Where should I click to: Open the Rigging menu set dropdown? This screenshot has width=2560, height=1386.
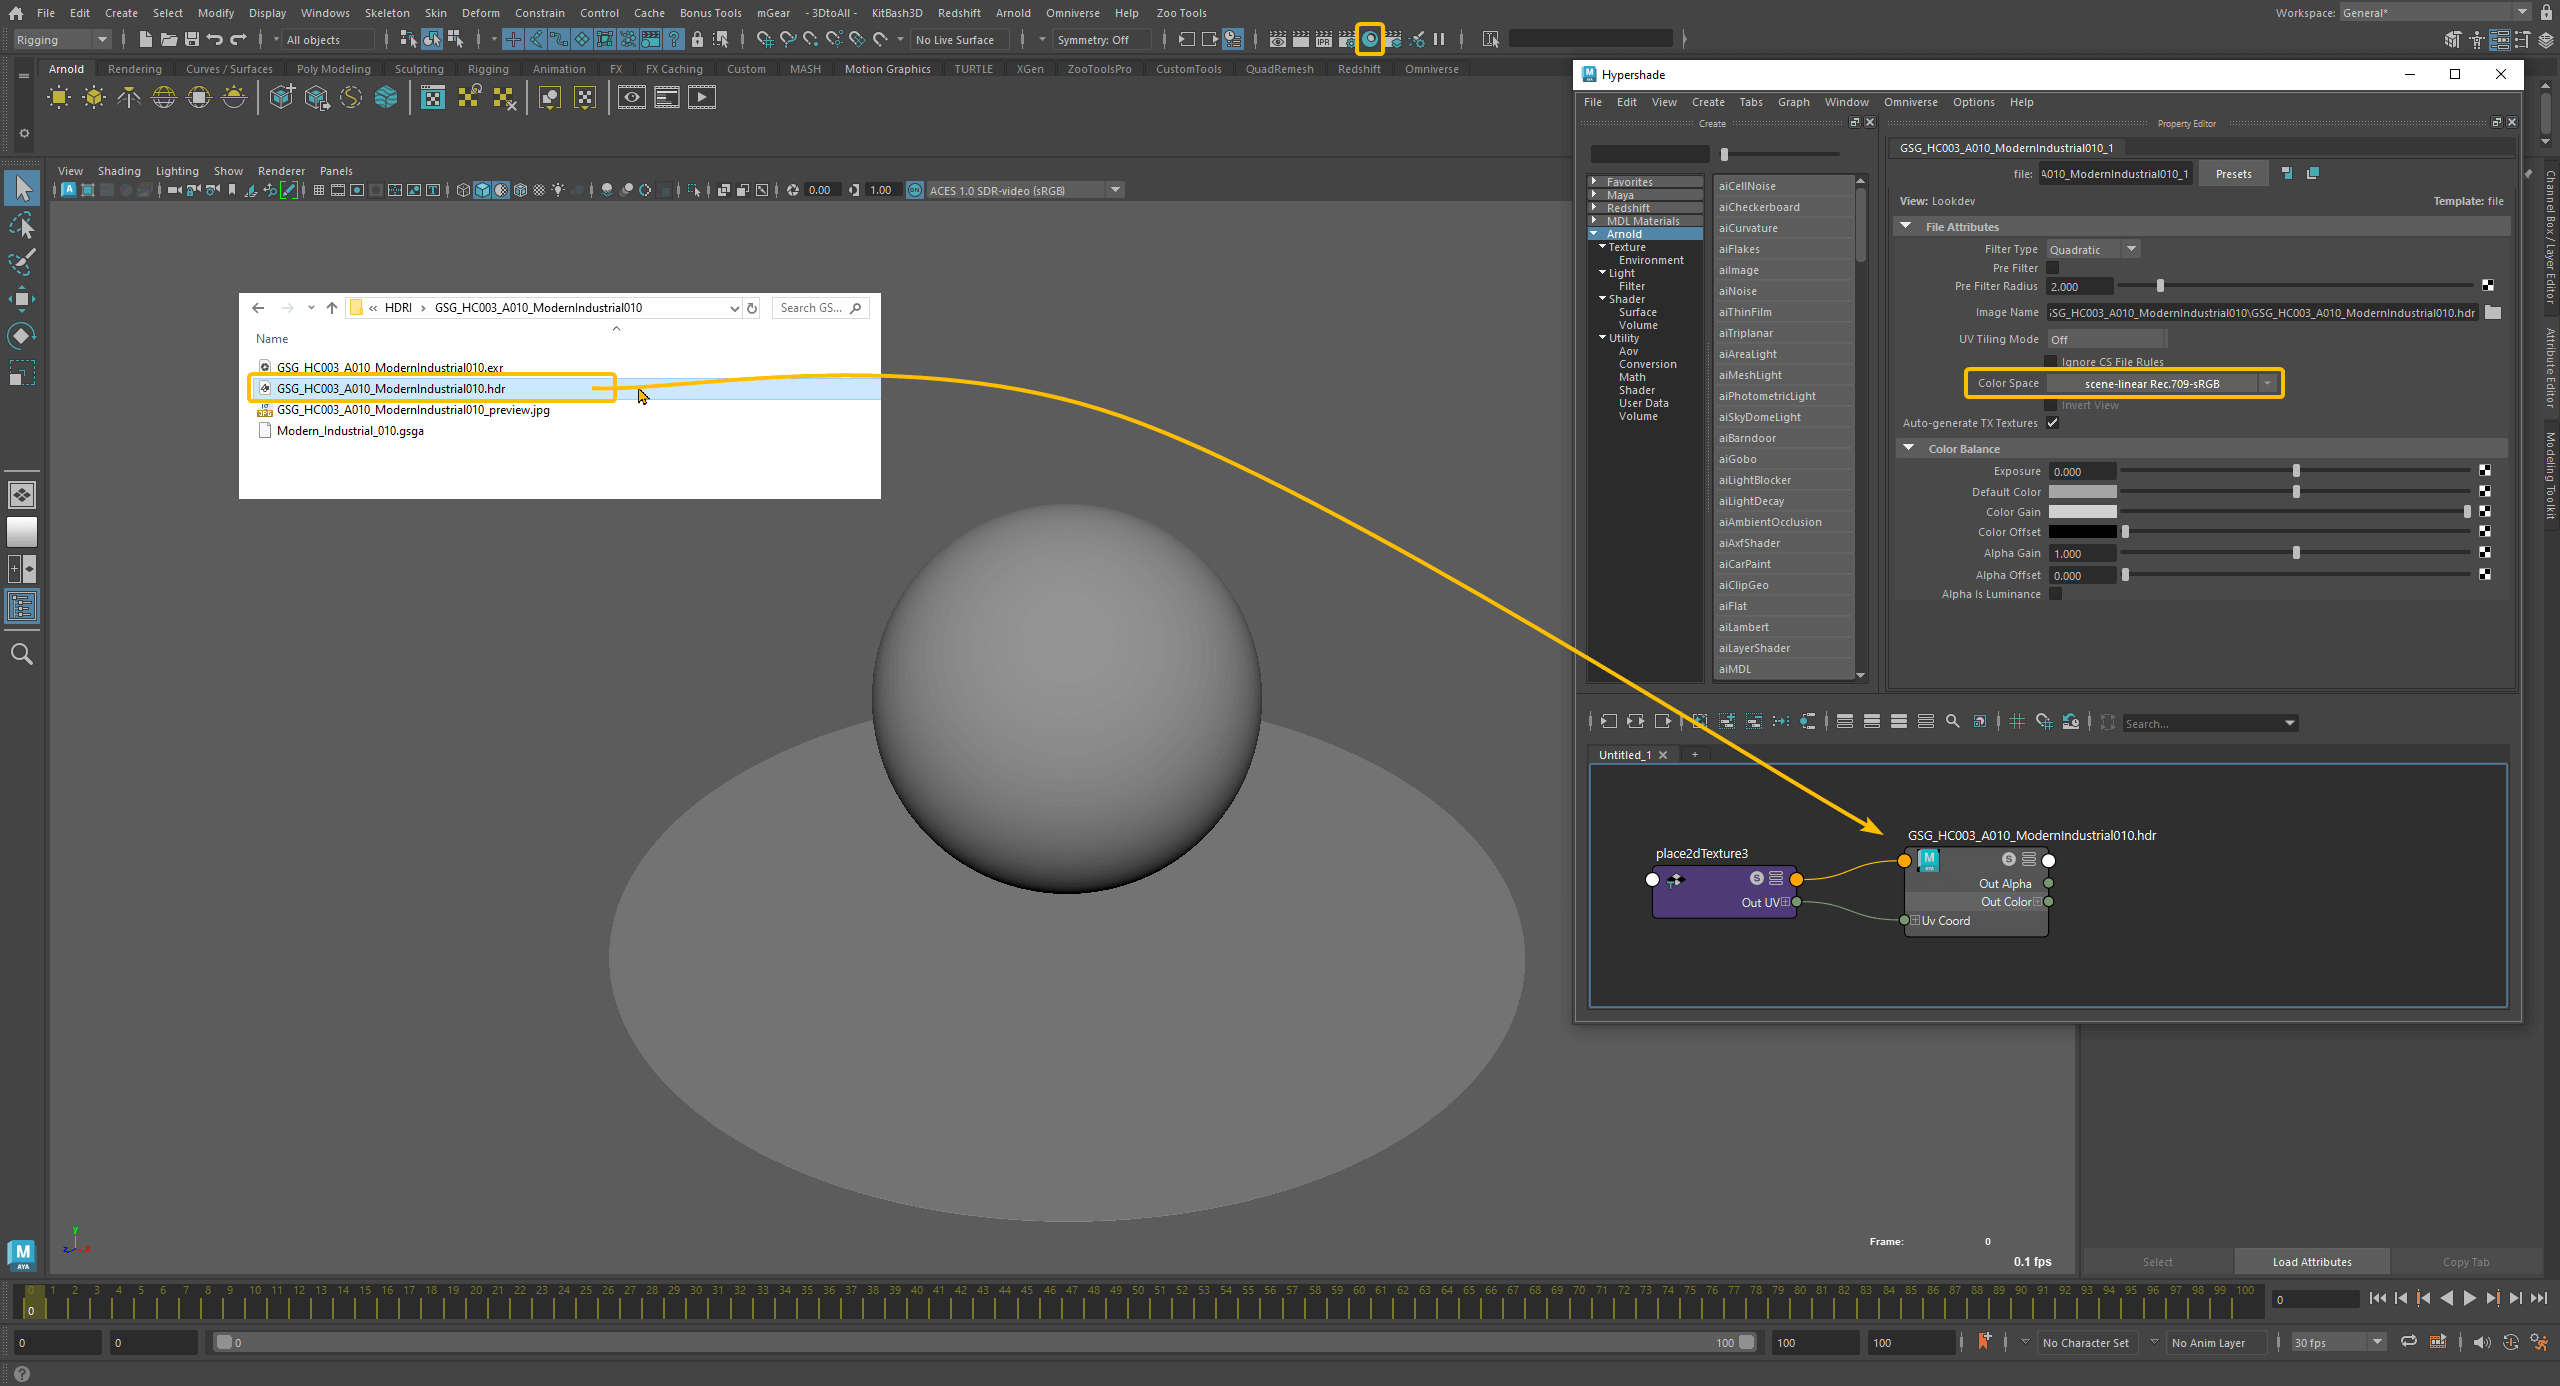pos(61,40)
